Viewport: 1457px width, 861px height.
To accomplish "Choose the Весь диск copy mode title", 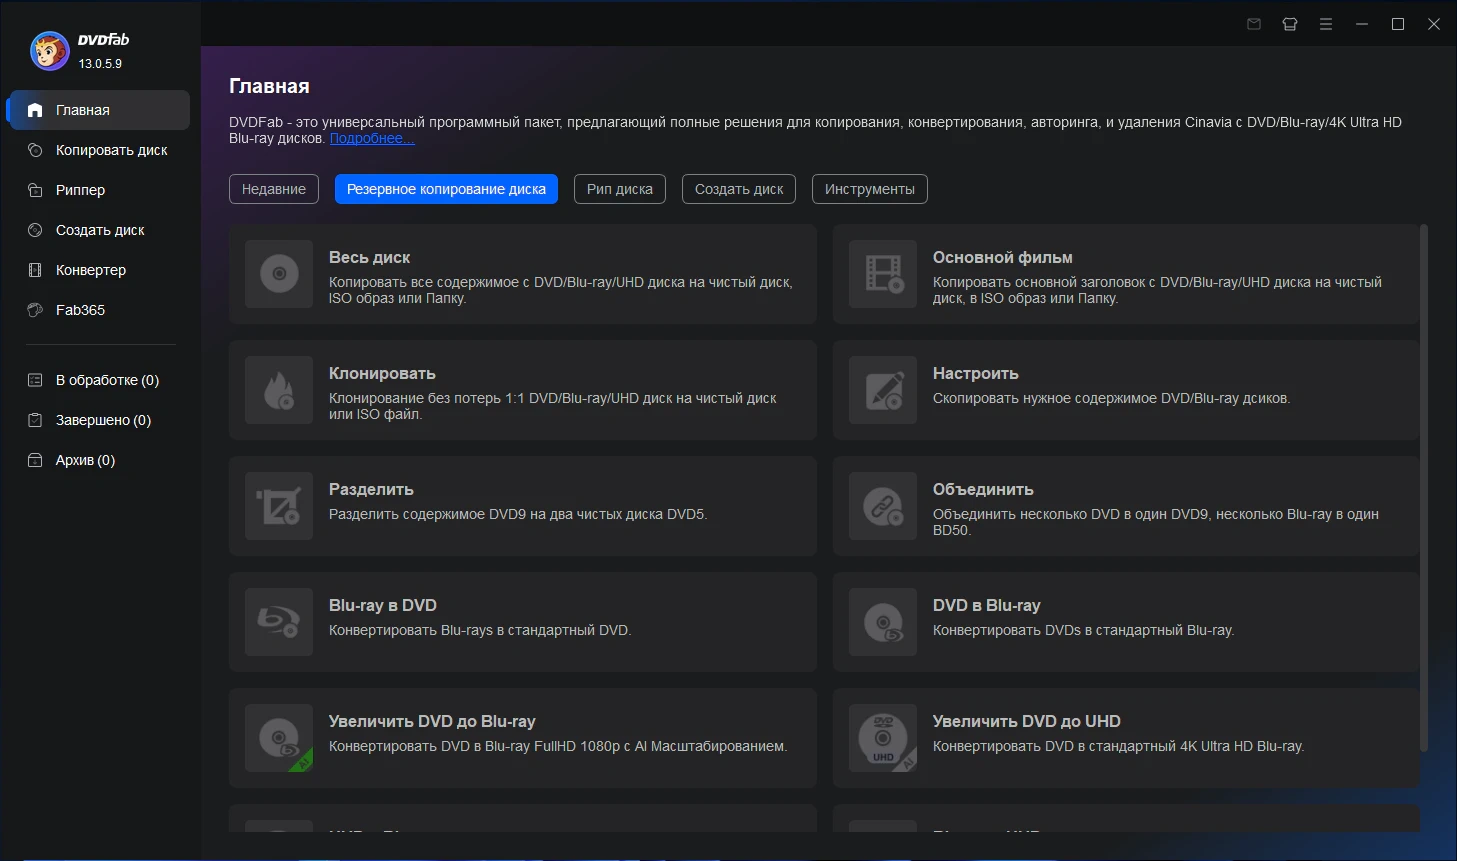I will [369, 257].
